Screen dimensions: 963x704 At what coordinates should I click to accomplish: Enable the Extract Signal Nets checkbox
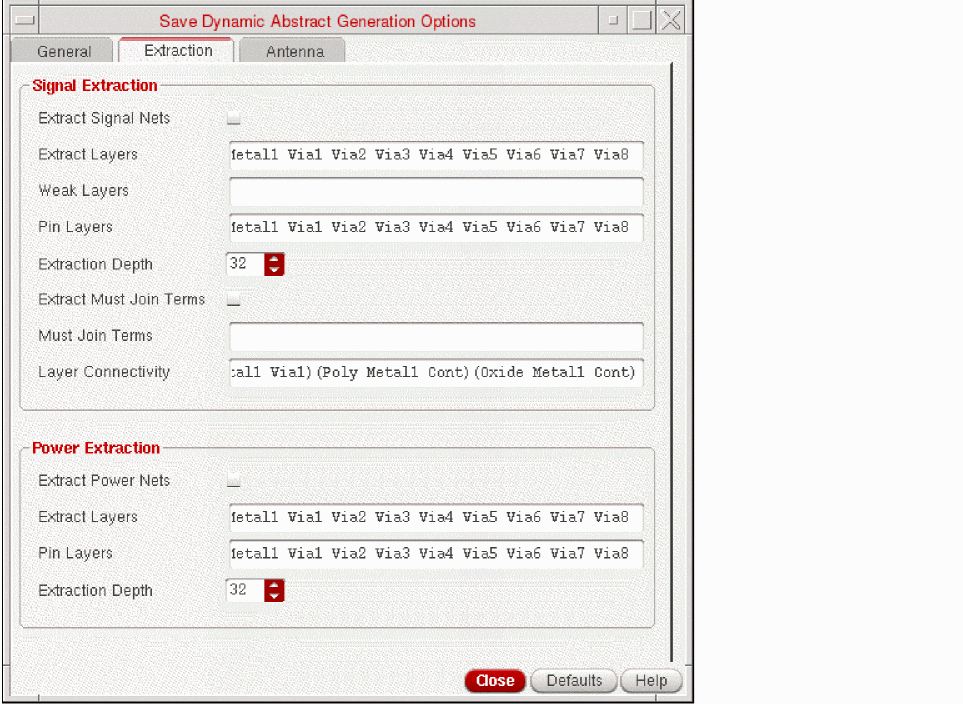pyautogui.click(x=233, y=118)
